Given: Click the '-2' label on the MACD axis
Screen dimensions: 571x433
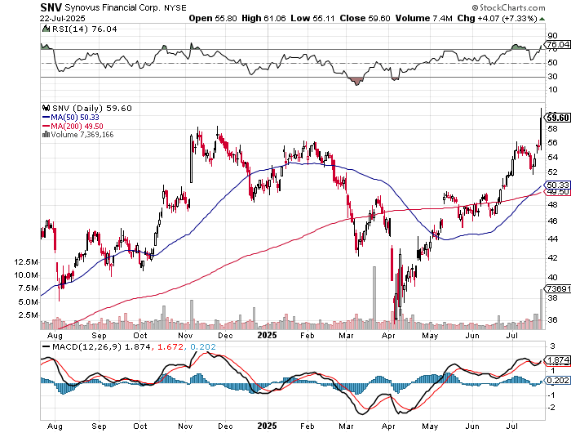Looking at the screenshot, I should tap(552, 408).
